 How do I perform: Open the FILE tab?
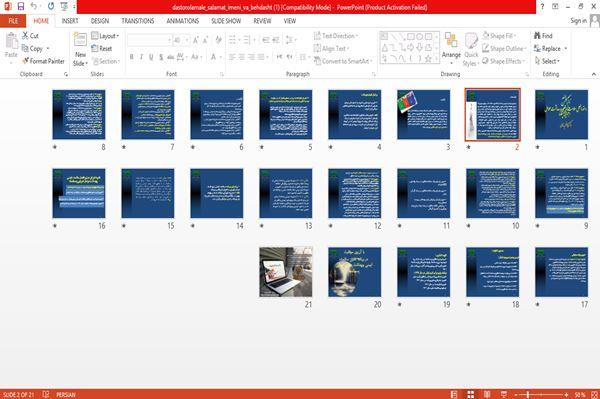pyautogui.click(x=13, y=21)
